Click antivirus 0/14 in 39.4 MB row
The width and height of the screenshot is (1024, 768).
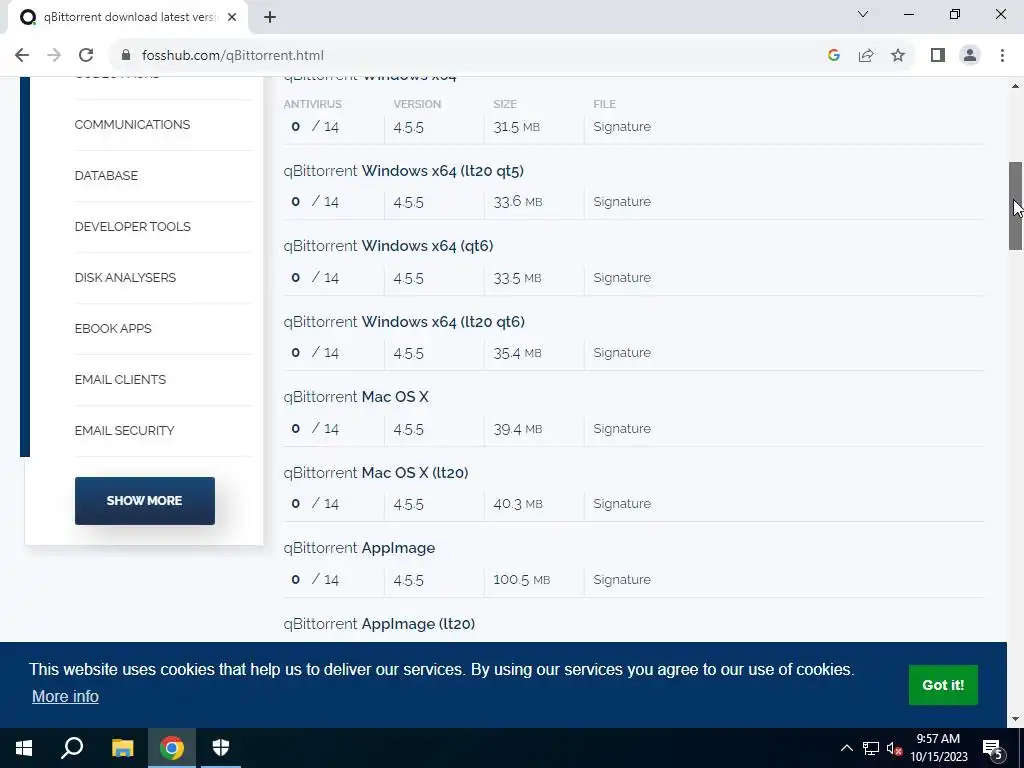[315, 428]
